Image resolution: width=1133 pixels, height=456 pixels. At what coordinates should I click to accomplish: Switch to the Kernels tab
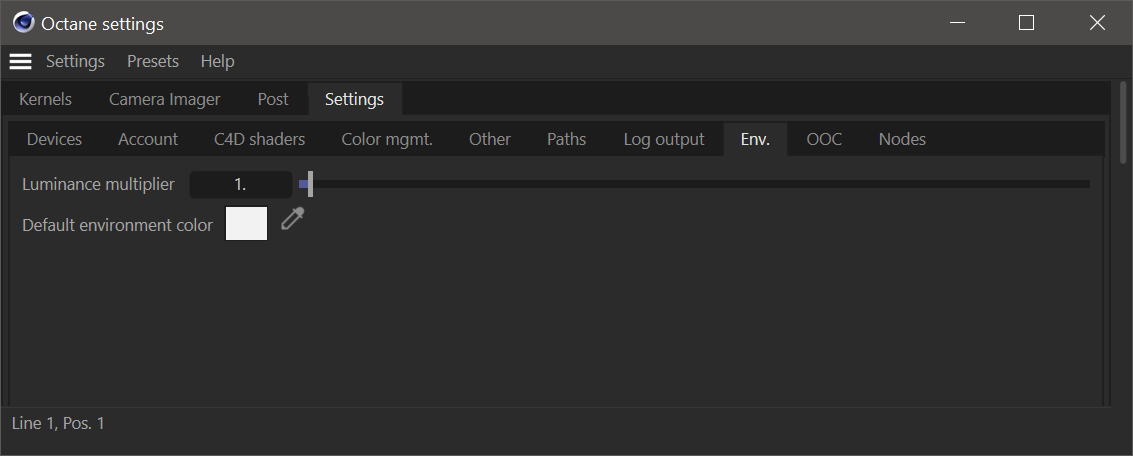point(45,100)
